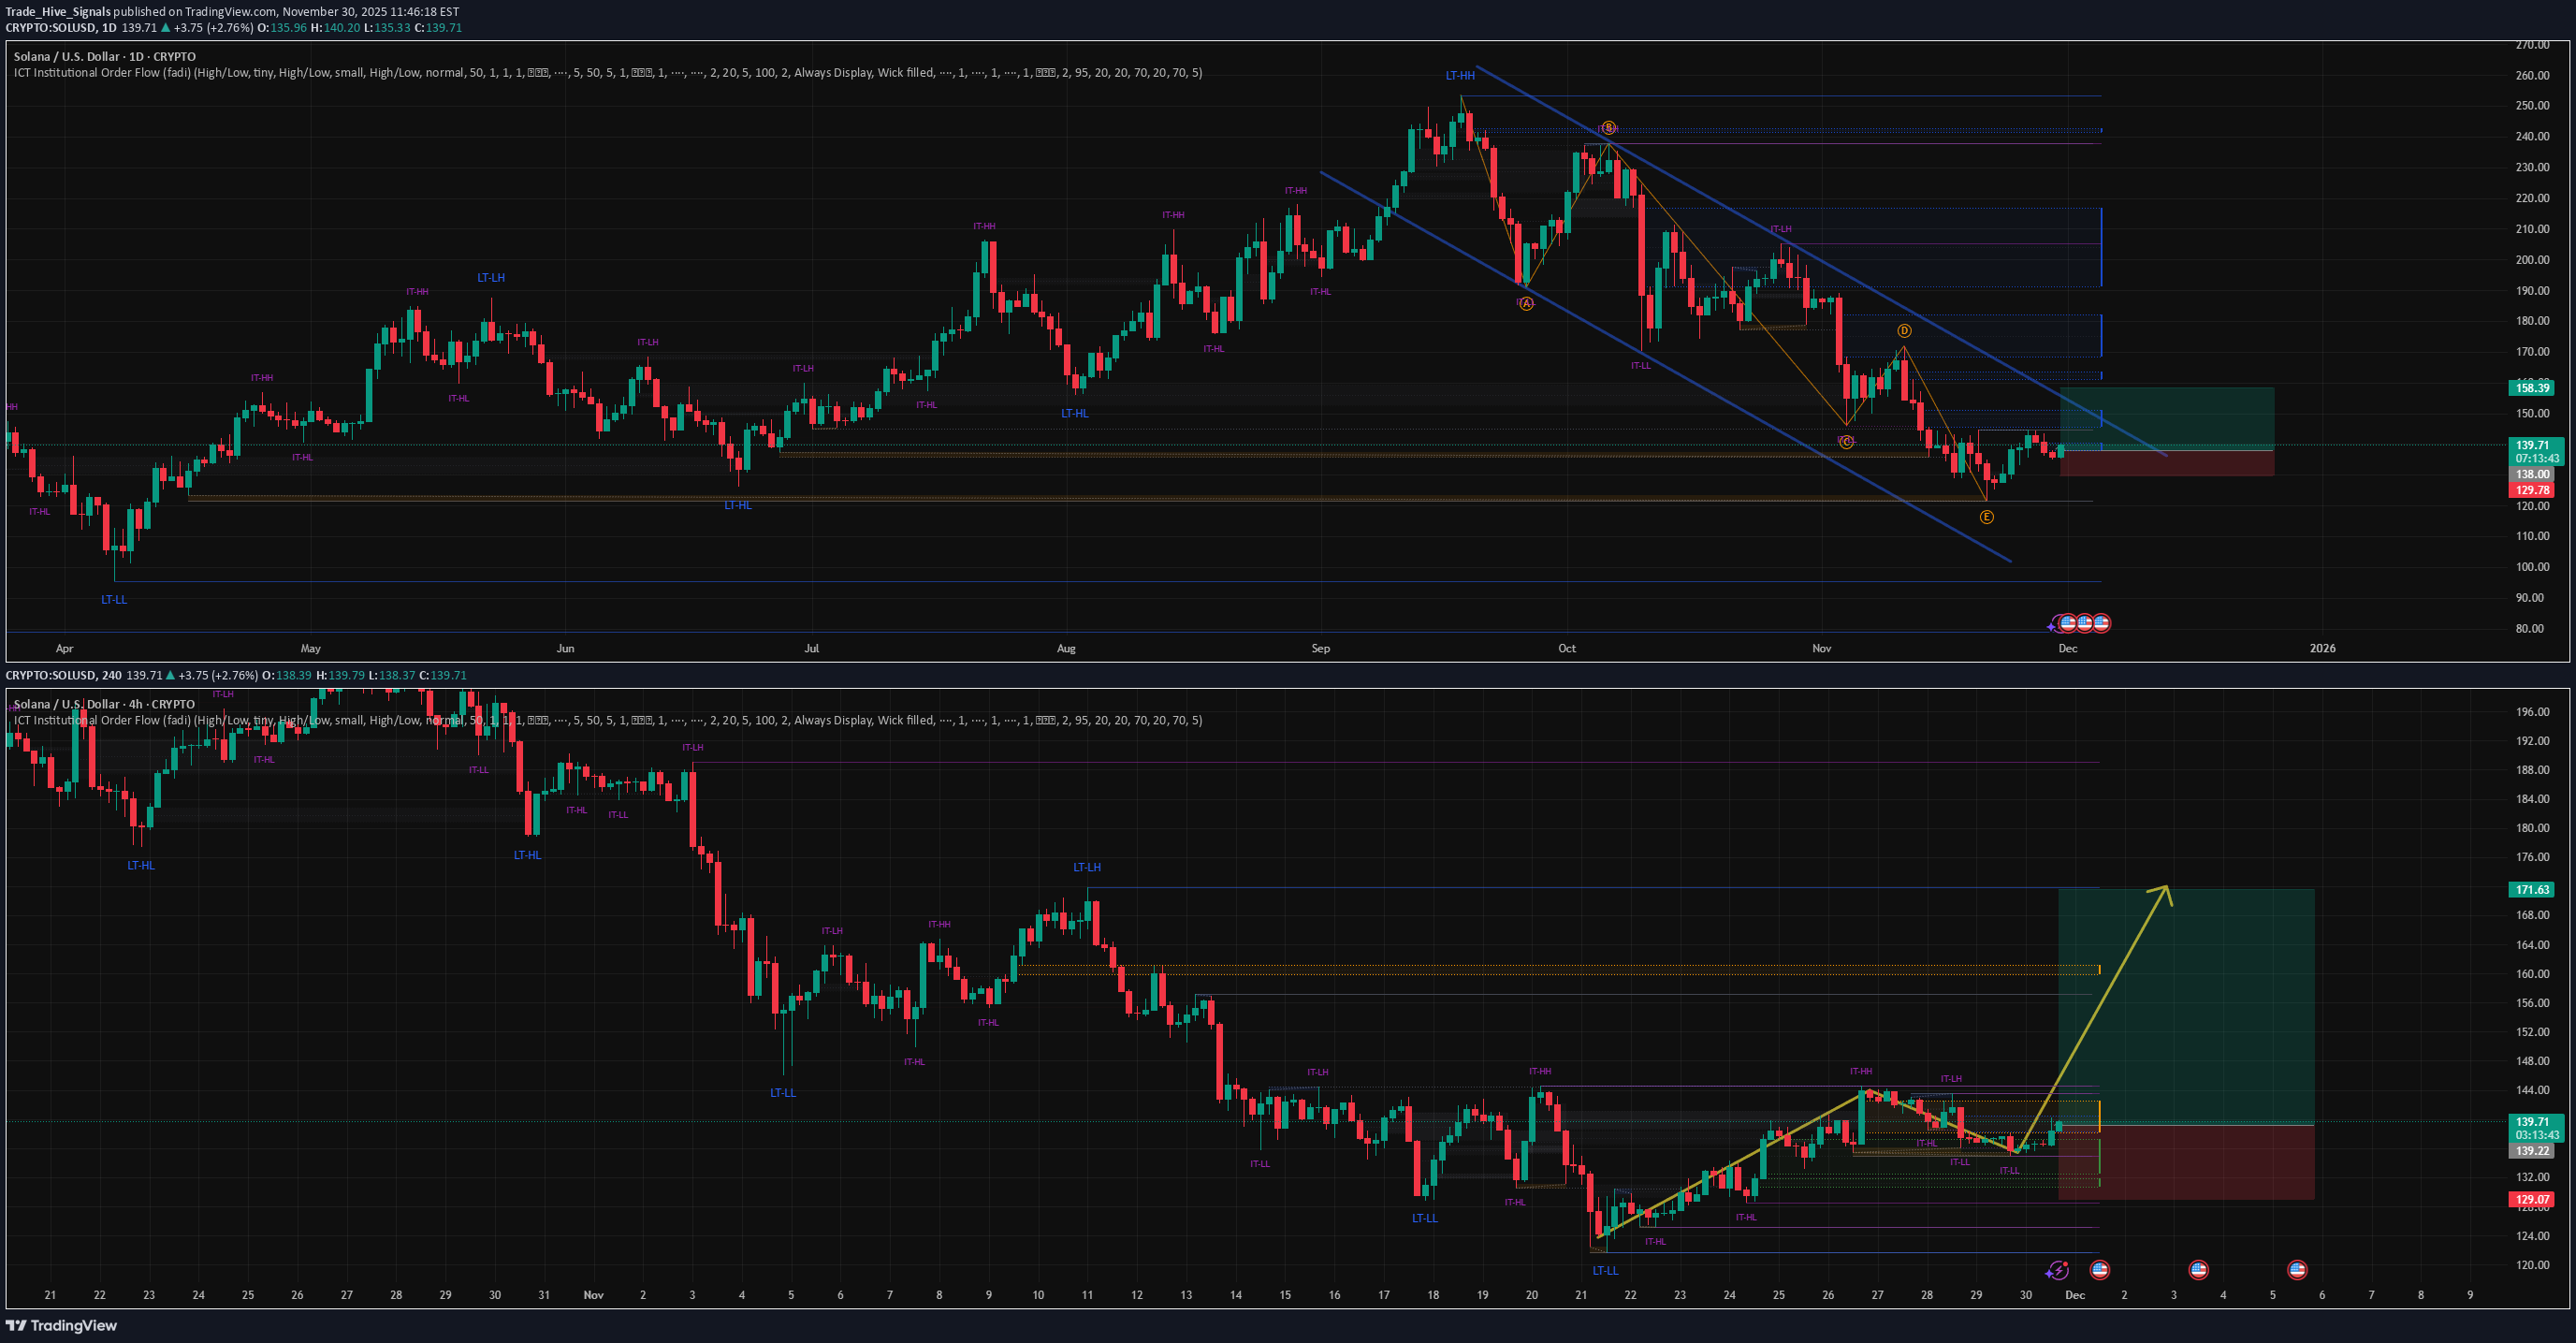Click the US flag icon near Dec 5 on 4h chart
Viewport: 2576px width, 1343px height.
tap(2297, 1270)
